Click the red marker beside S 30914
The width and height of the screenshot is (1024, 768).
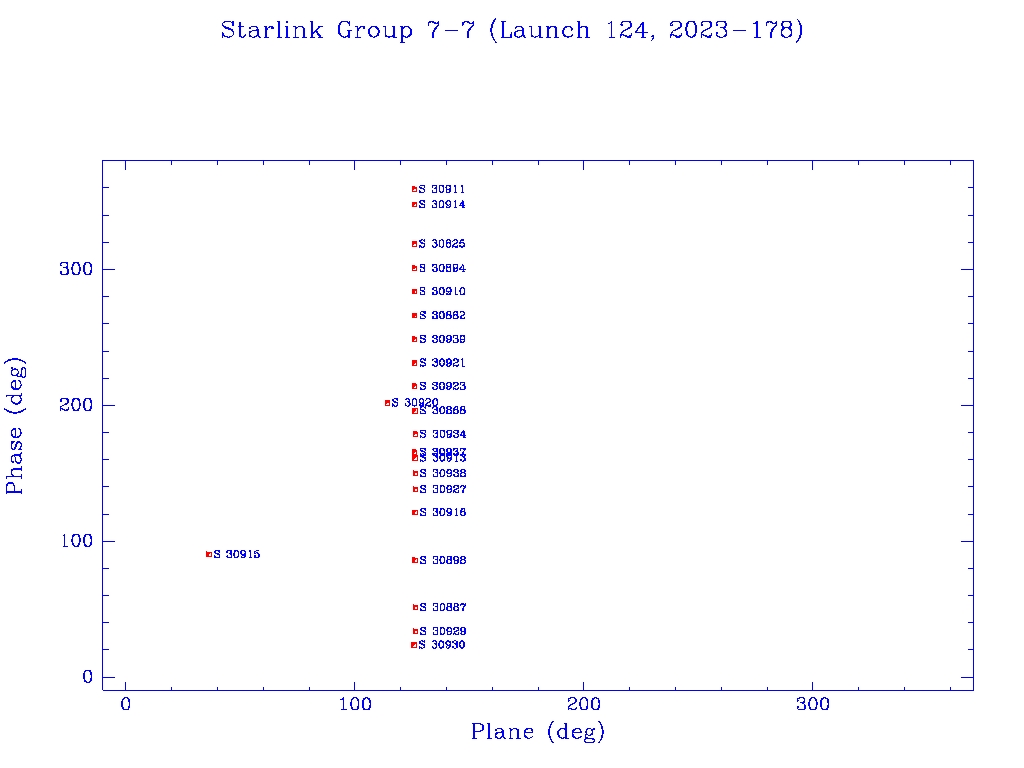point(414,204)
